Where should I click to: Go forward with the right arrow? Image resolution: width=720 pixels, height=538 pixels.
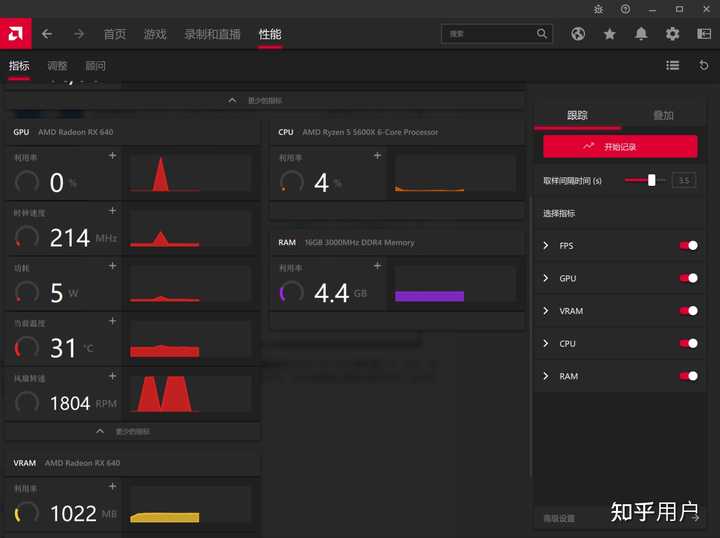tap(79, 34)
